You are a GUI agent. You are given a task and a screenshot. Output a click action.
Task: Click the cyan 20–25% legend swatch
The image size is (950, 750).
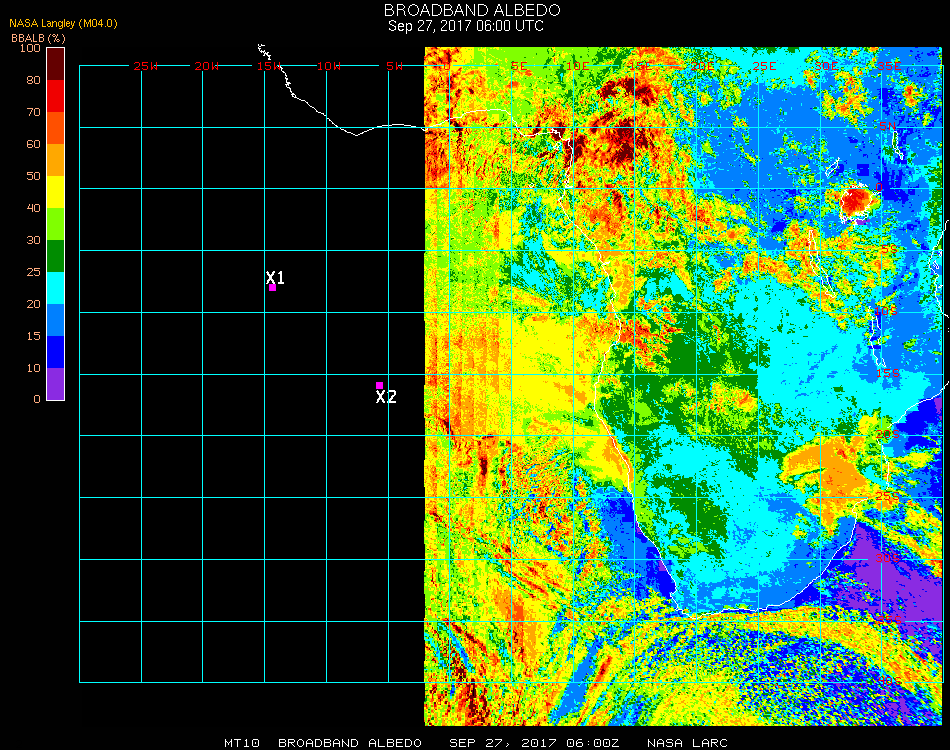pyautogui.click(x=56, y=288)
